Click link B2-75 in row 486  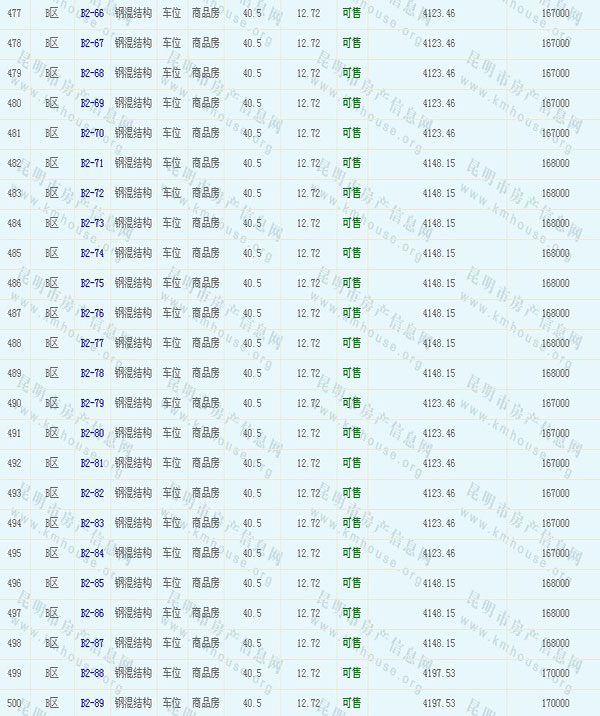click(x=92, y=284)
